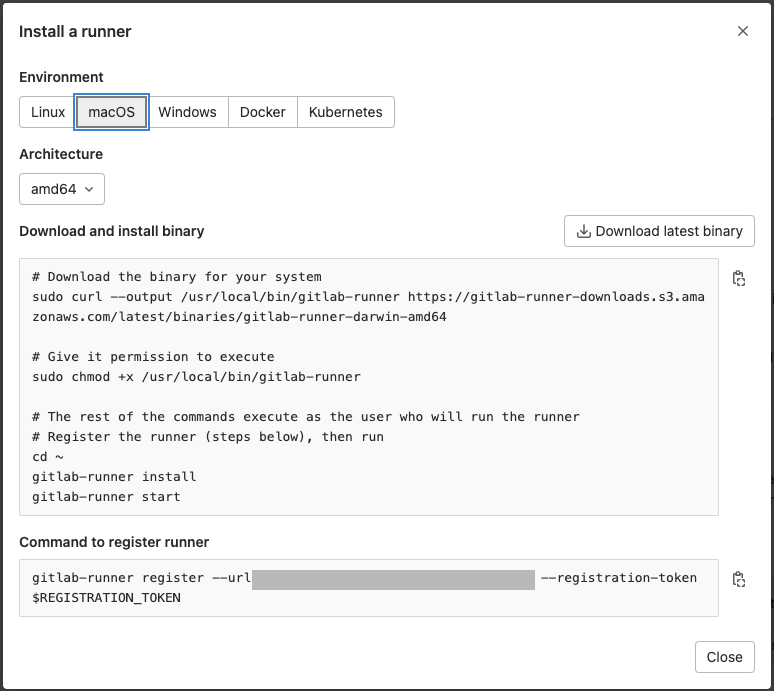Click the 'Command to register runner' heading
The image size is (774, 691).
click(114, 542)
